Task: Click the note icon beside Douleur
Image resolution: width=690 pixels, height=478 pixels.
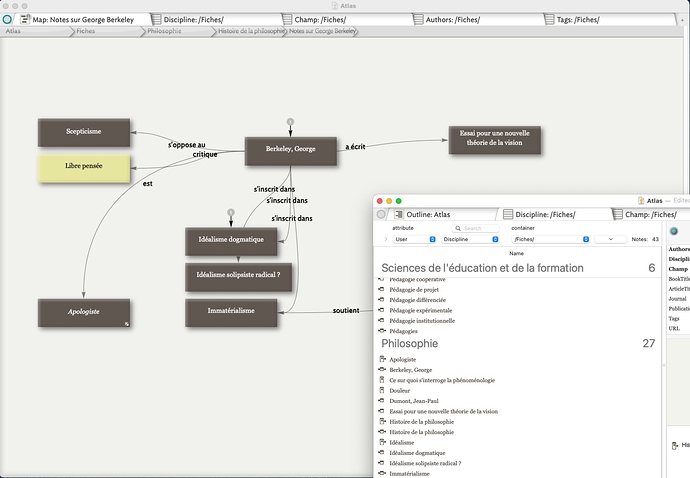Action: point(382,390)
